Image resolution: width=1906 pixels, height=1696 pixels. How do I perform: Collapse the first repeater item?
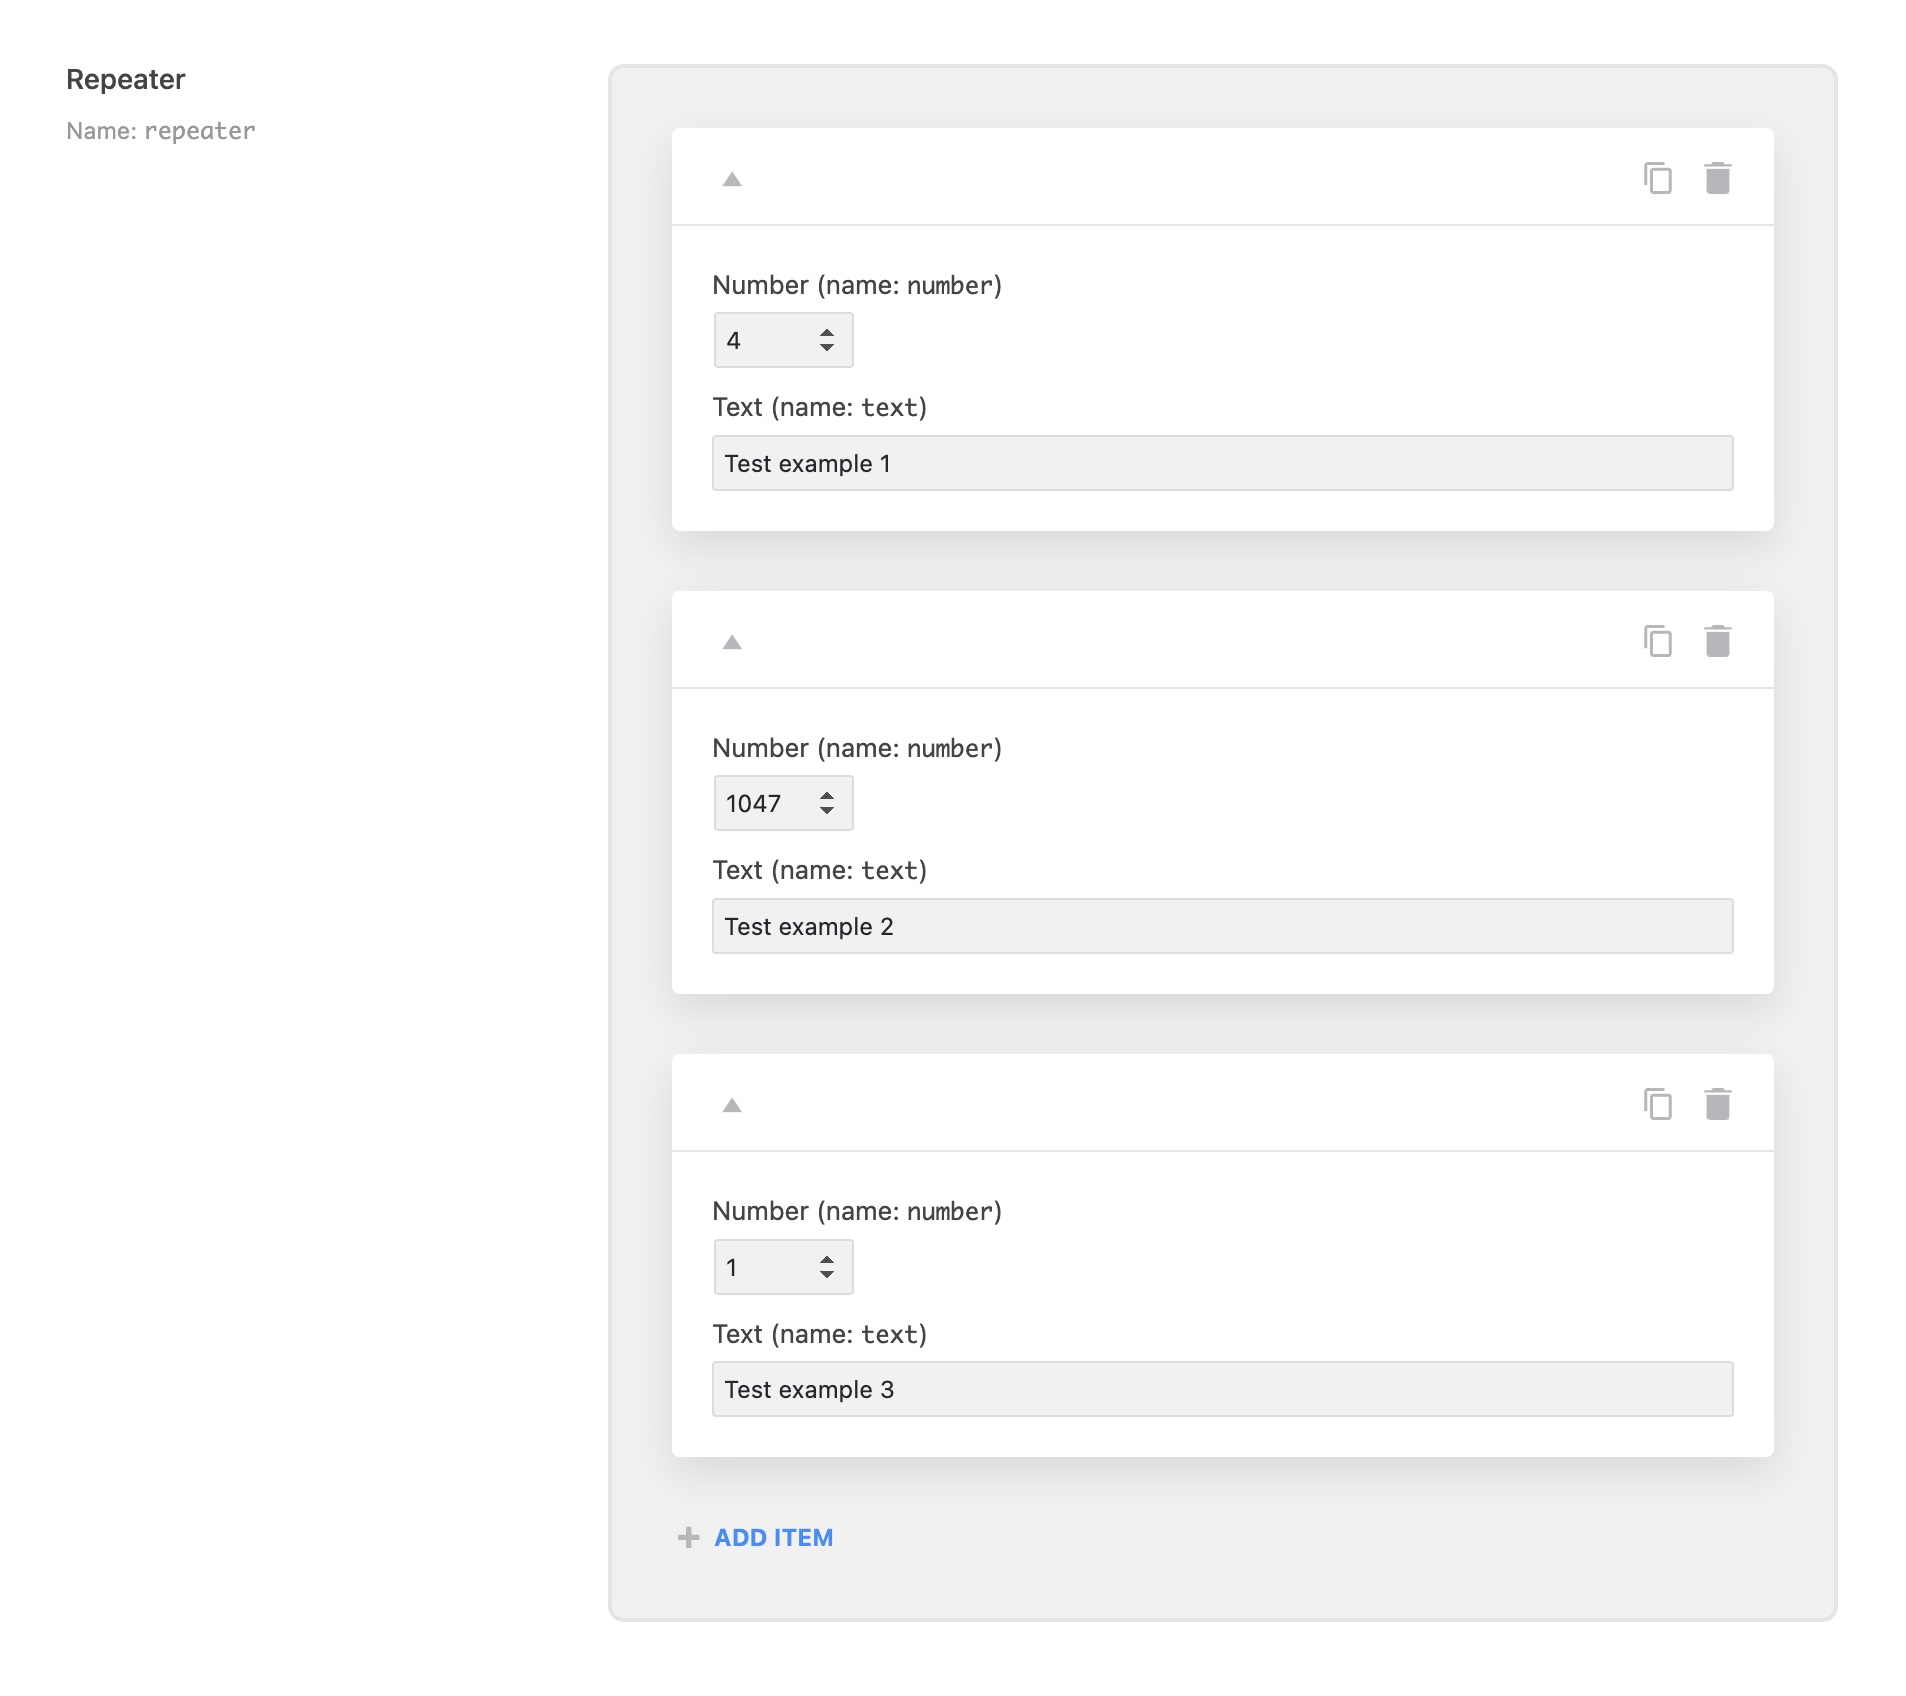(x=732, y=180)
